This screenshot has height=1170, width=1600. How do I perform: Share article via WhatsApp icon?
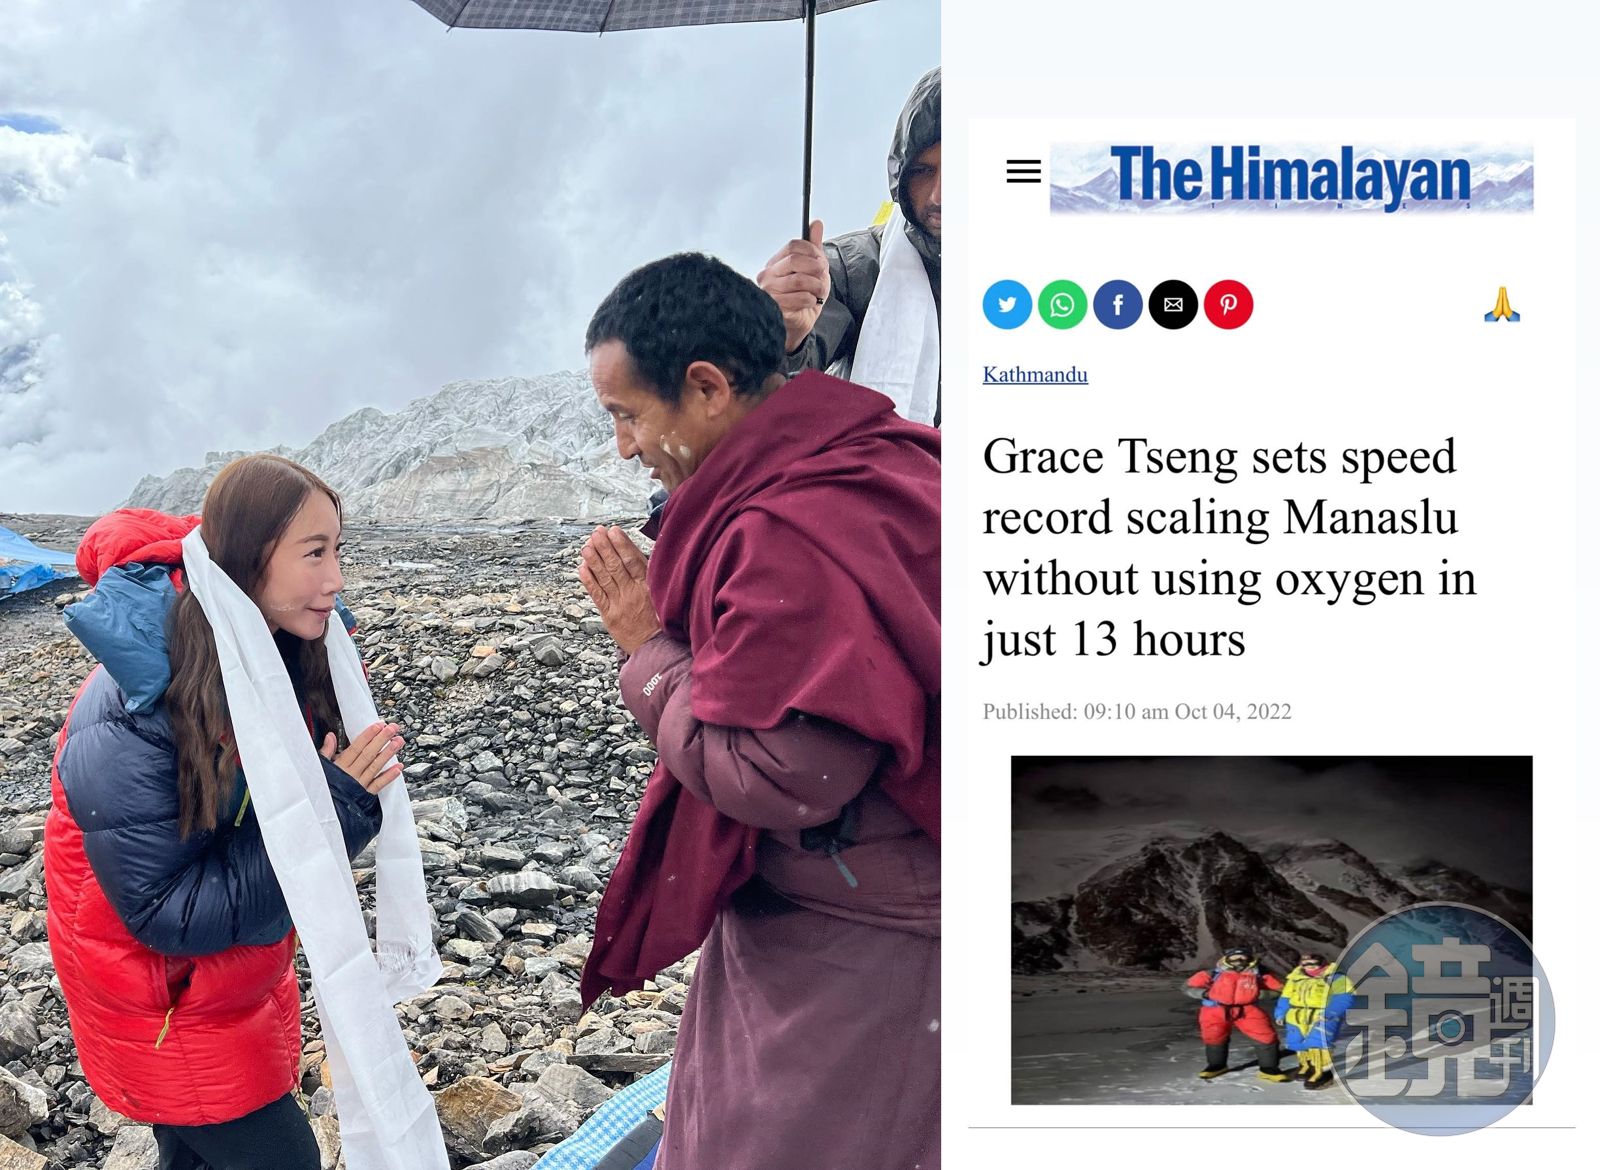pos(1062,305)
